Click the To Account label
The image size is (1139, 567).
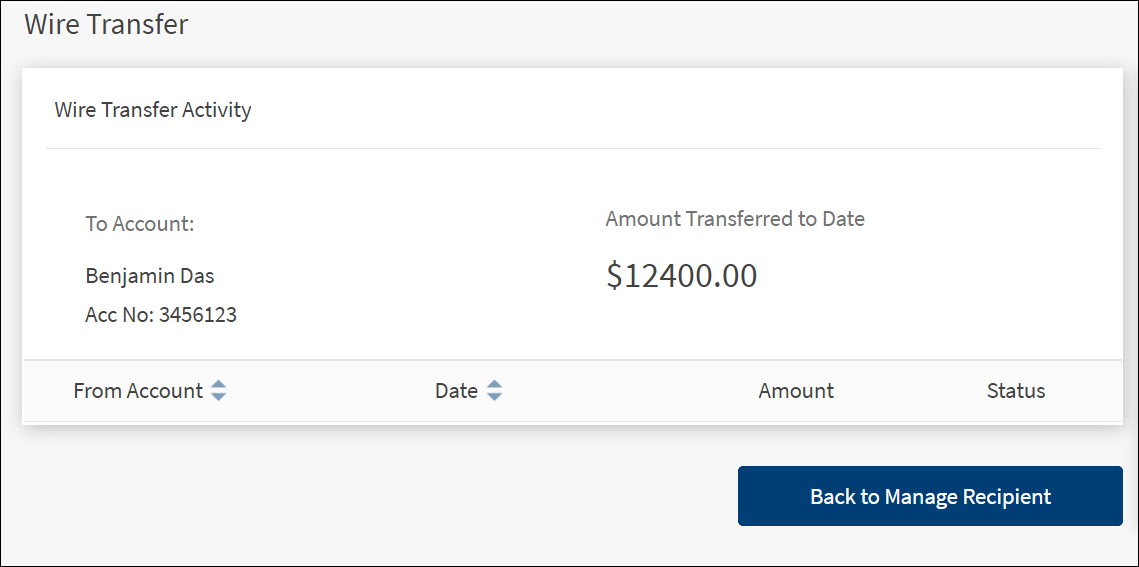click(x=140, y=224)
